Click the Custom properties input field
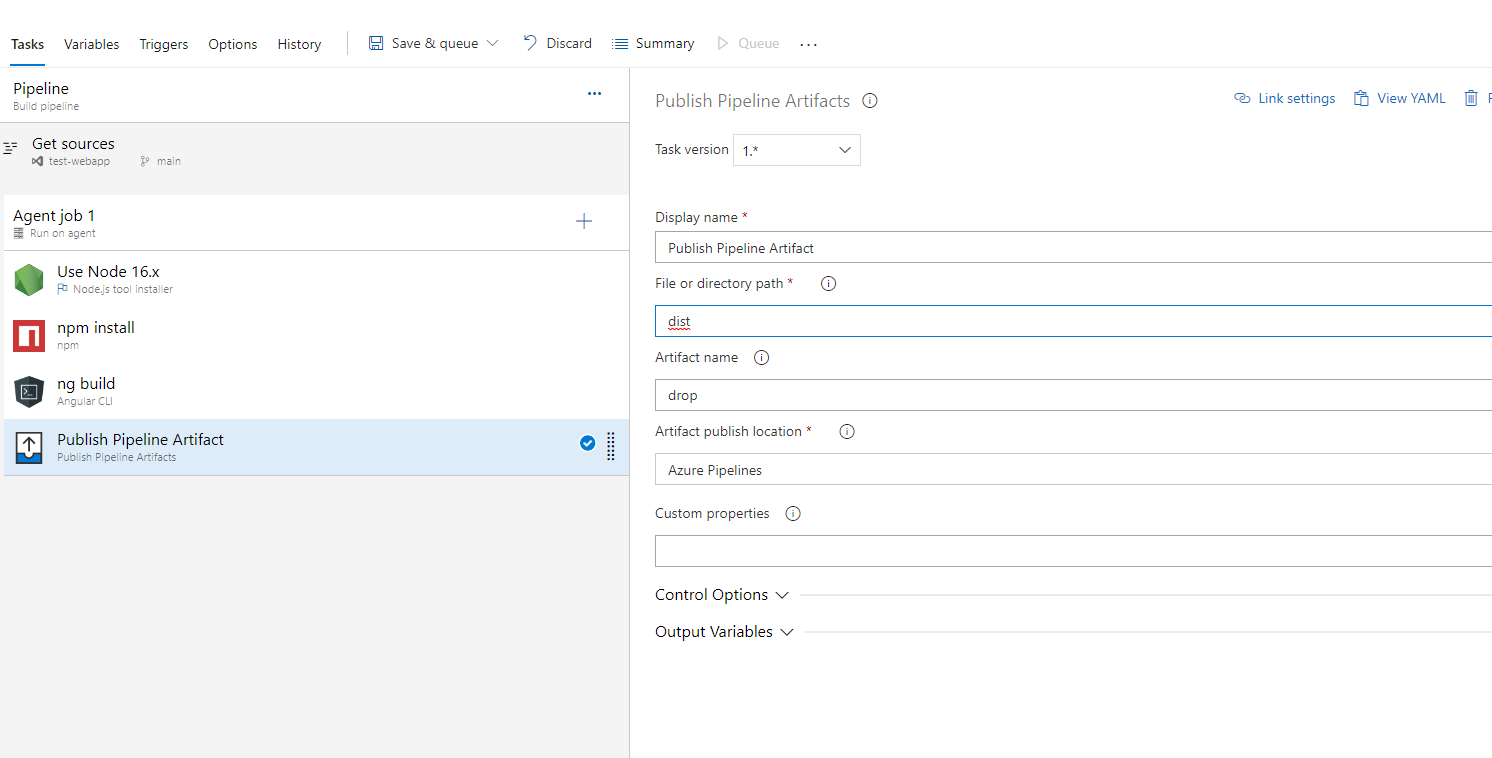 click(x=1073, y=551)
